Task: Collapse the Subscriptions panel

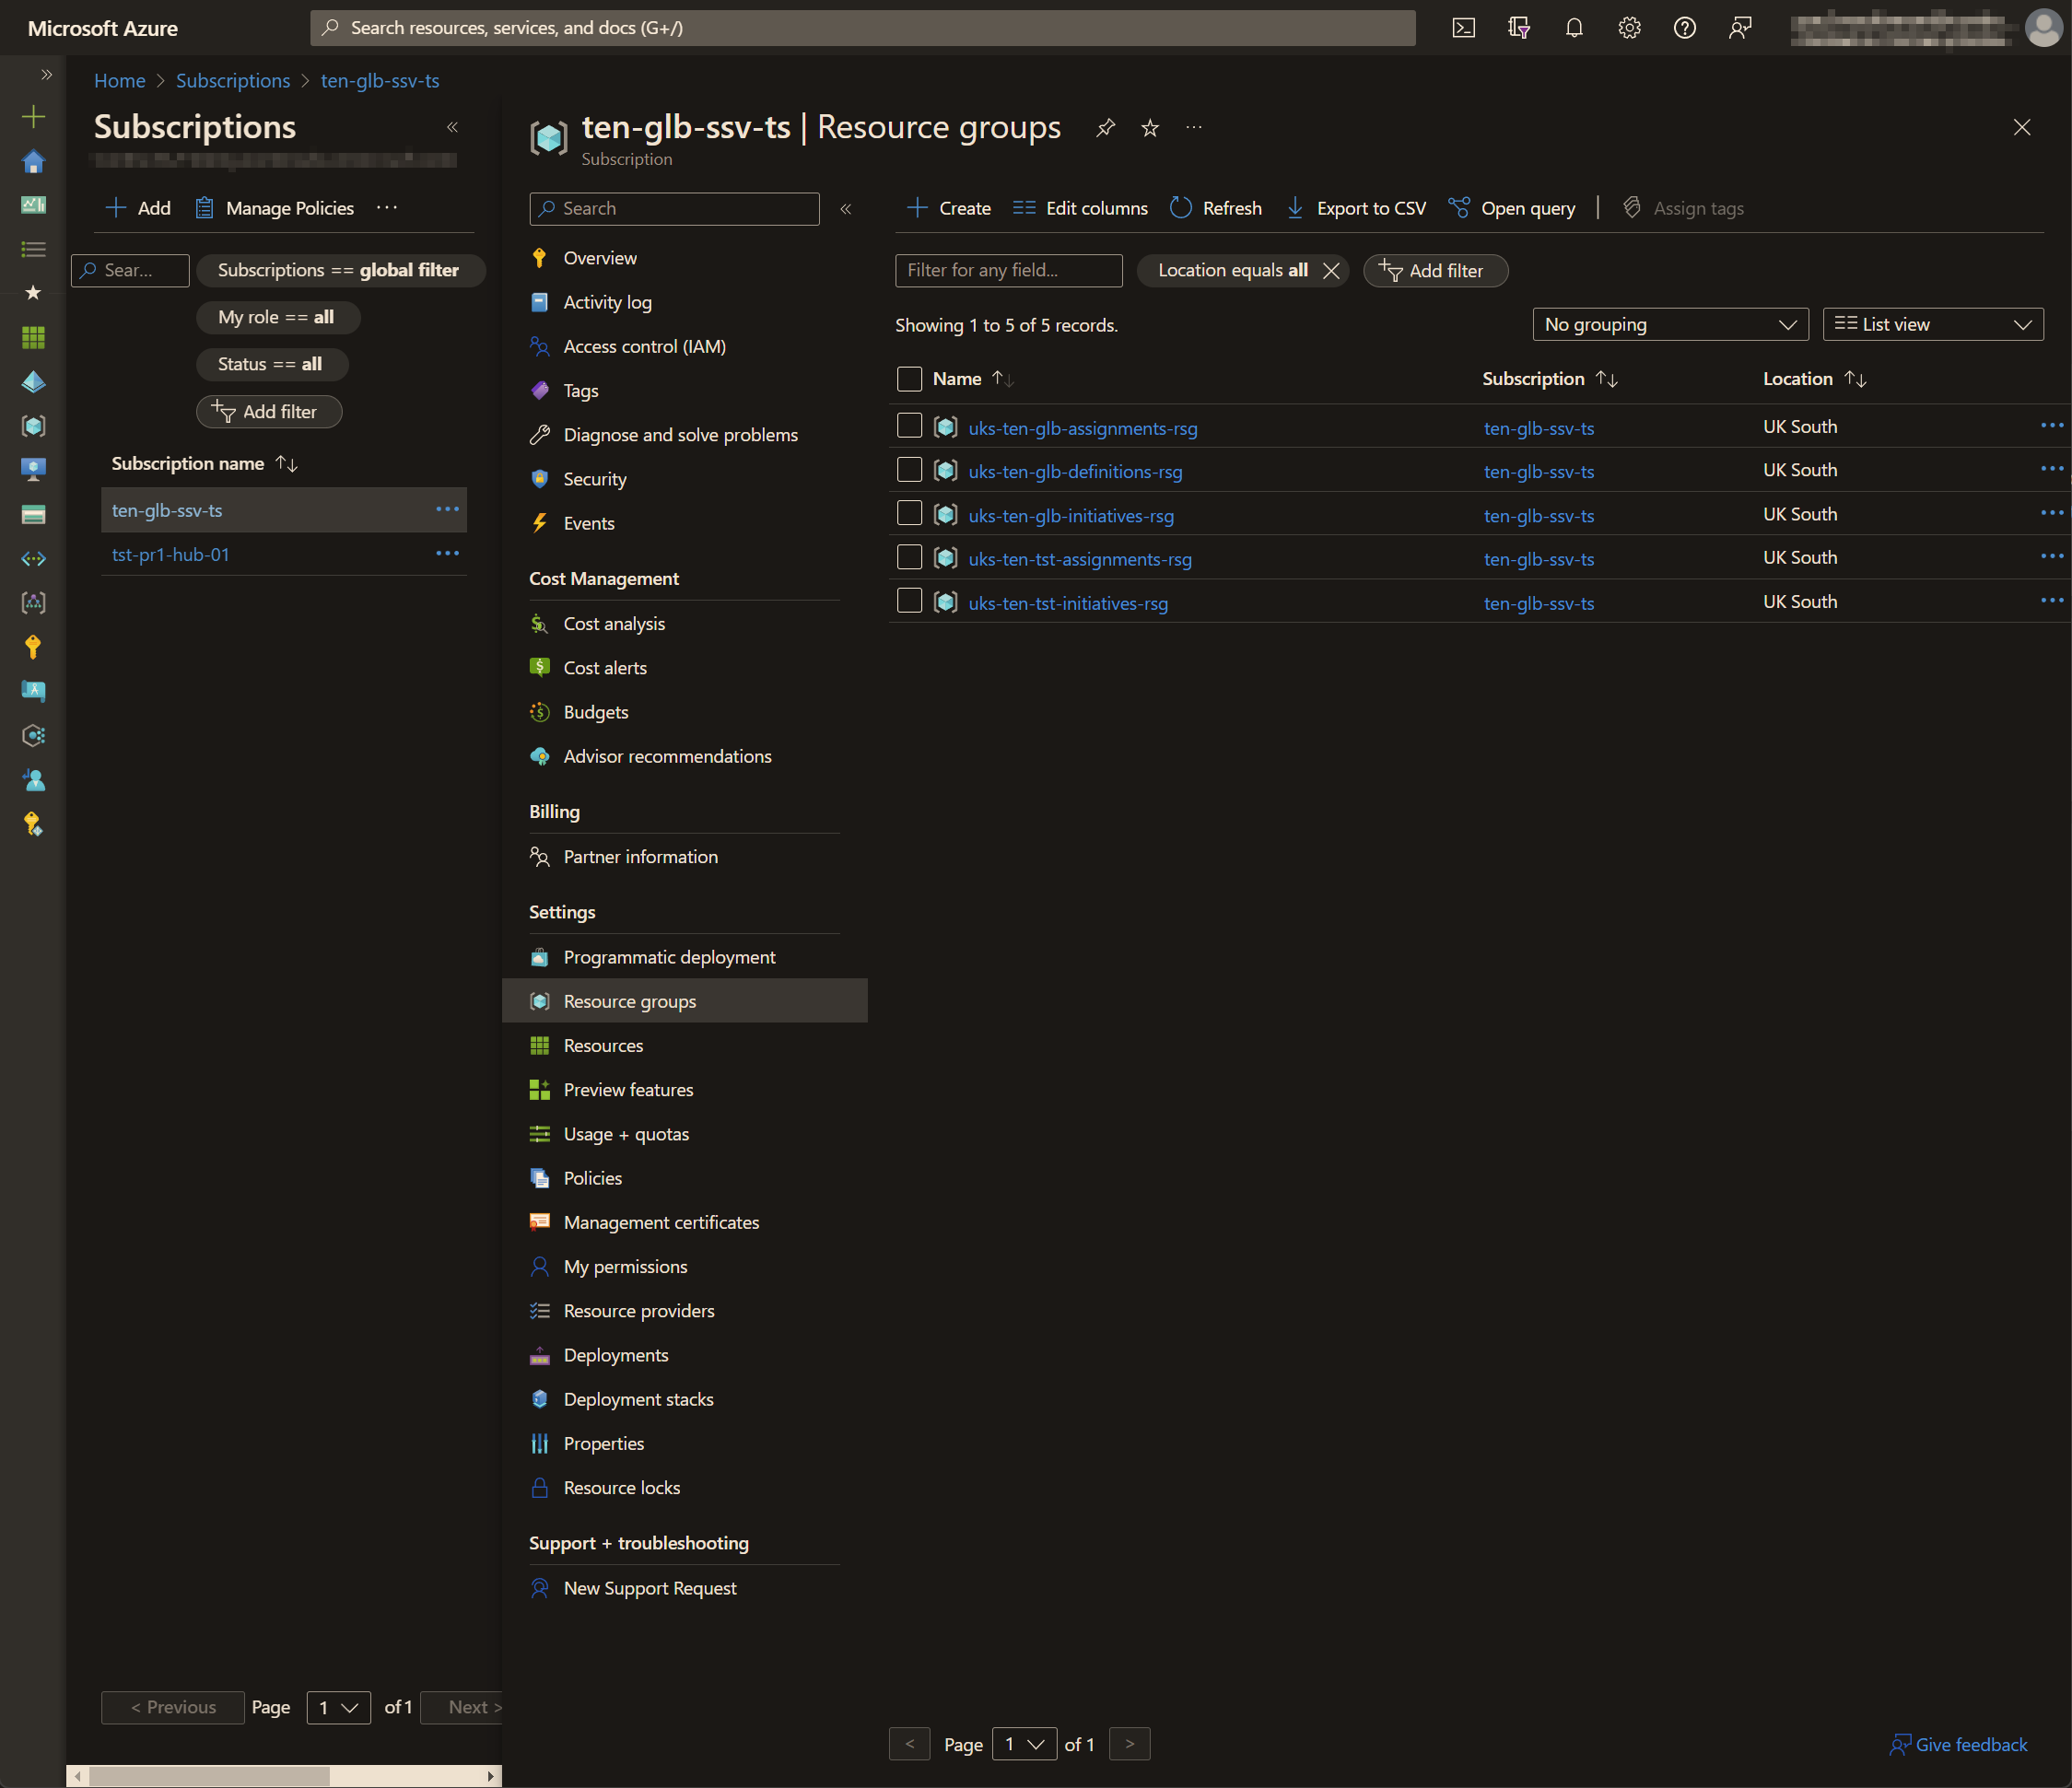Action: pos(452,127)
